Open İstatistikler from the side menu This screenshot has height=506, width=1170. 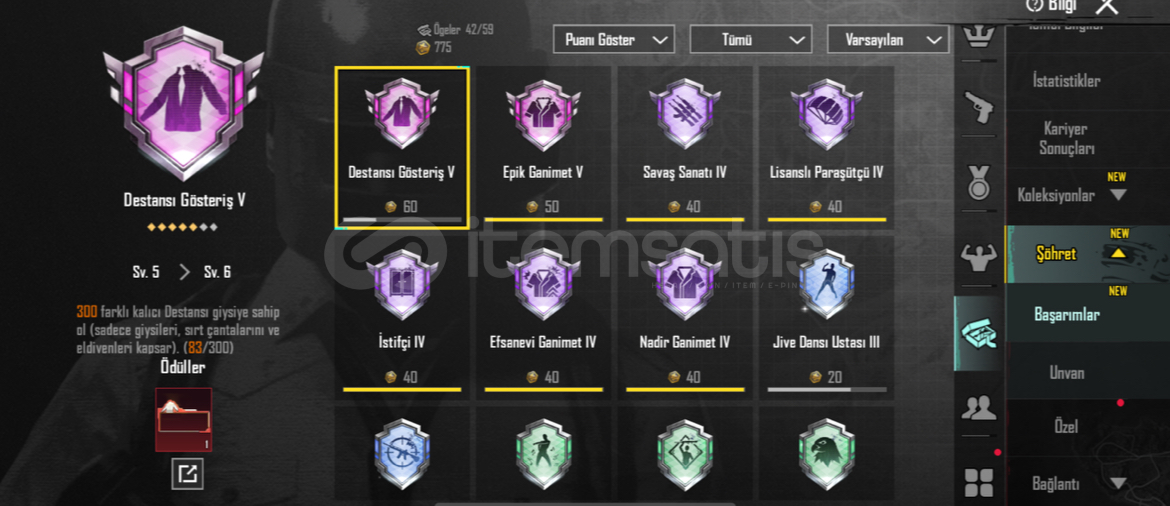1066,81
